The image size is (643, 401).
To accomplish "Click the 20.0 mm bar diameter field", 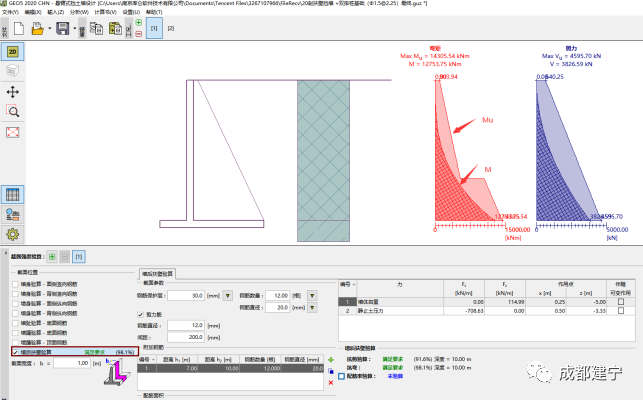I will (x=278, y=308).
